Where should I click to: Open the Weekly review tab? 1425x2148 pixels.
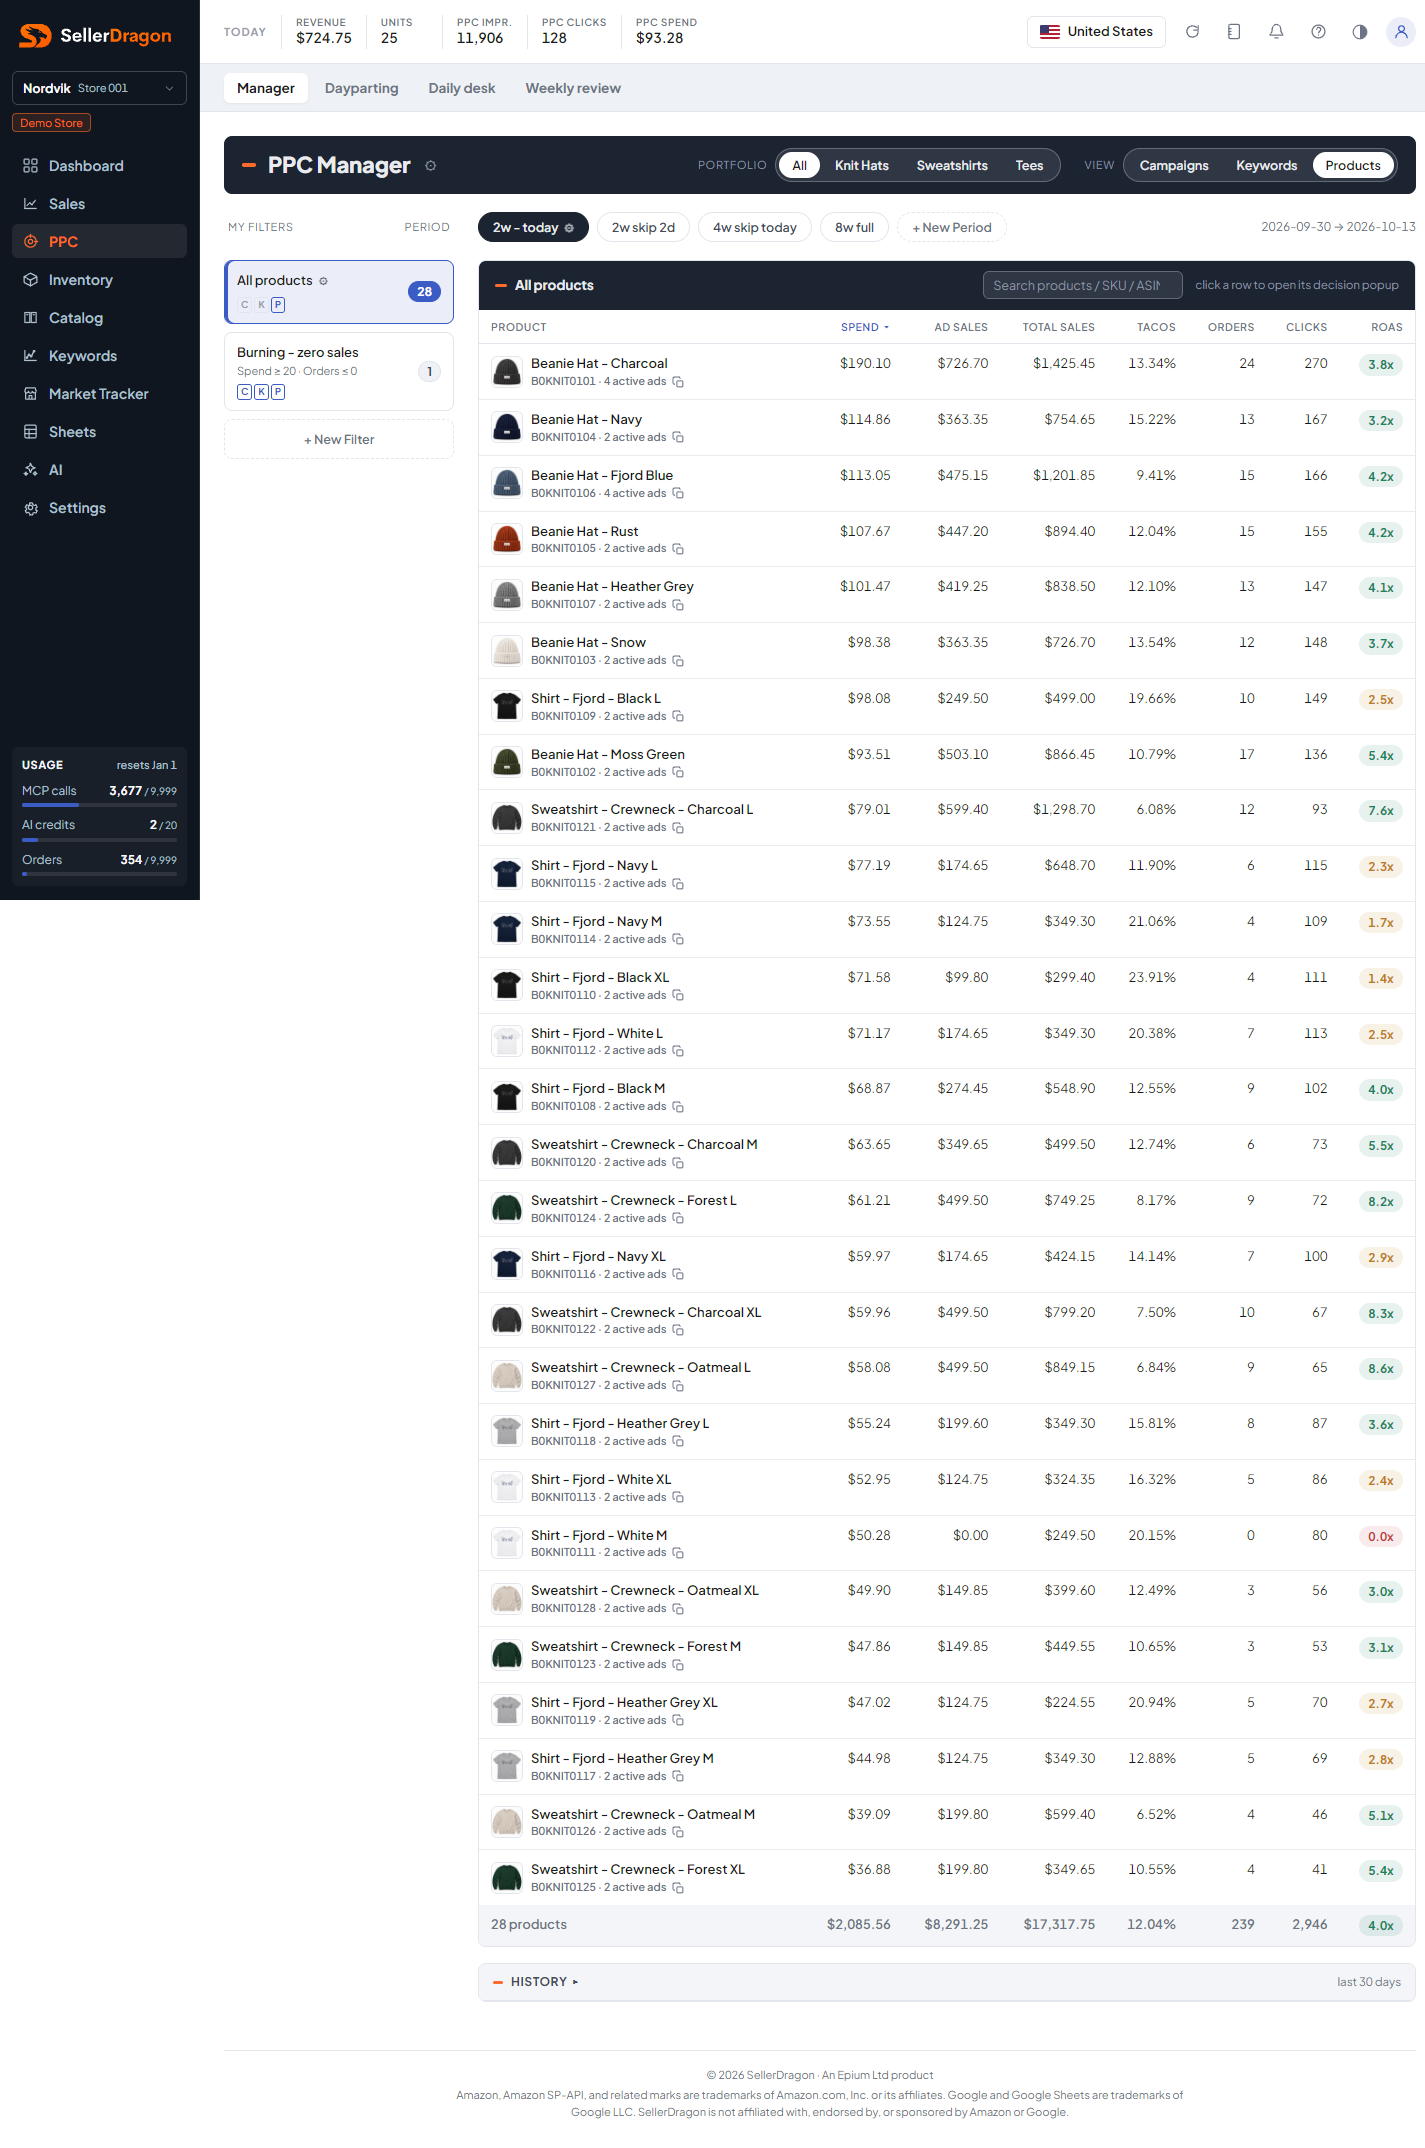click(x=573, y=88)
